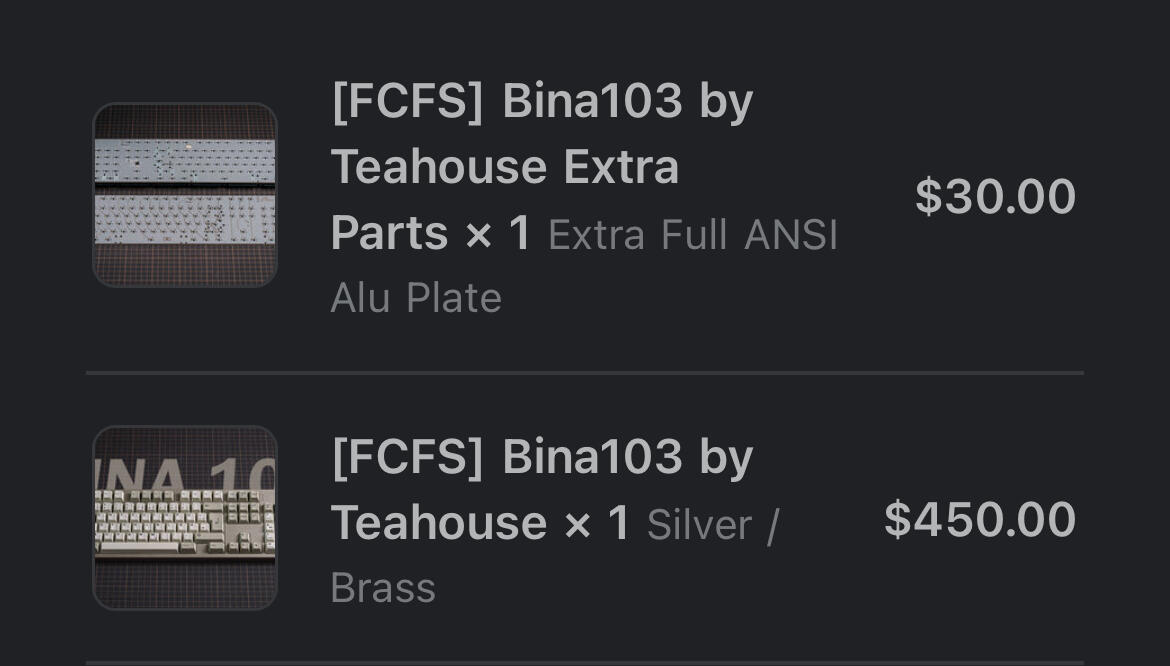Click the word "Extra" after Teahouse
Viewport: 1170px width, 666px height.
pyautogui.click(x=621, y=167)
